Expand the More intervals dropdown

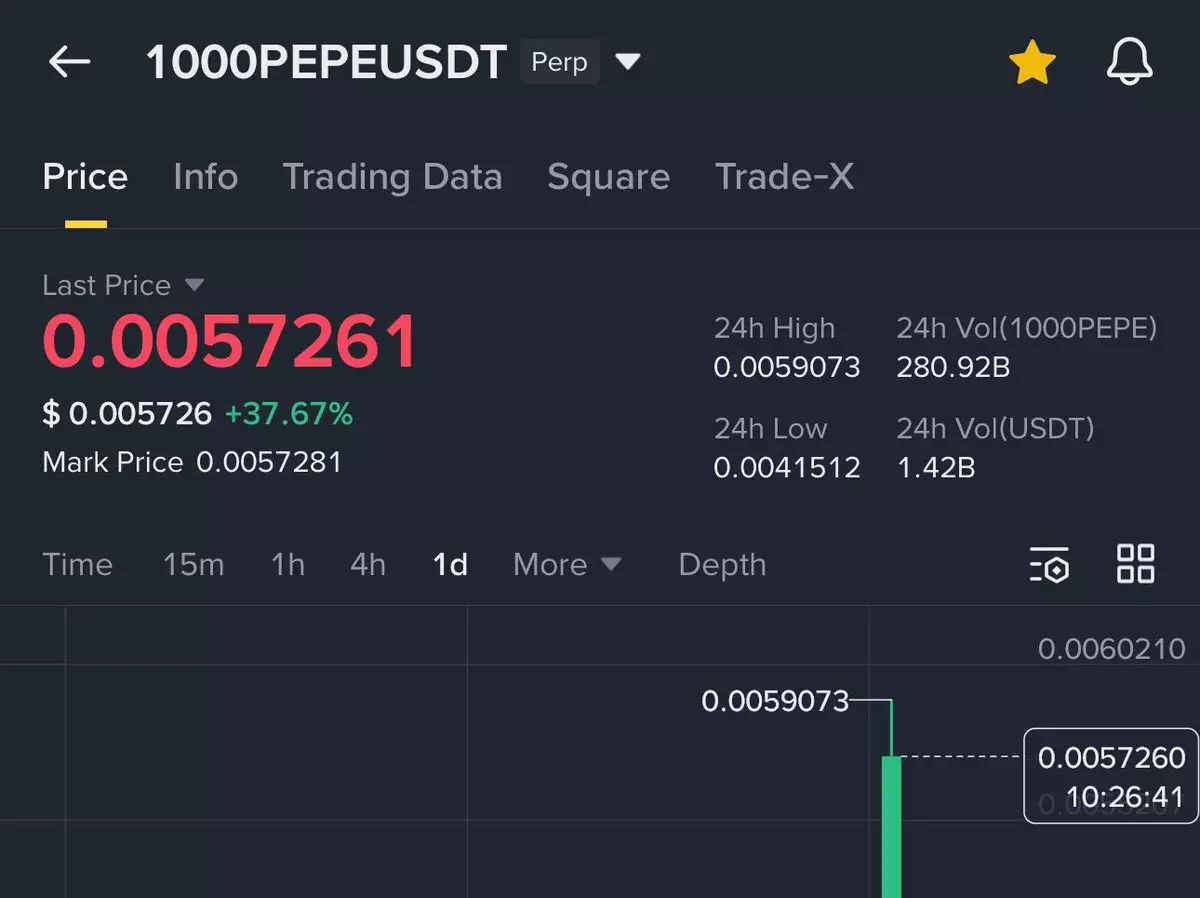[567, 565]
